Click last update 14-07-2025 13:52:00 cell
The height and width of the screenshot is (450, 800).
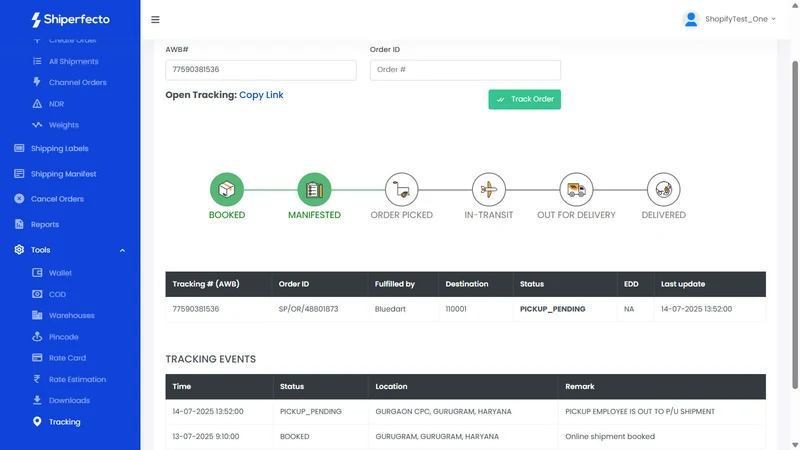[x=696, y=309]
